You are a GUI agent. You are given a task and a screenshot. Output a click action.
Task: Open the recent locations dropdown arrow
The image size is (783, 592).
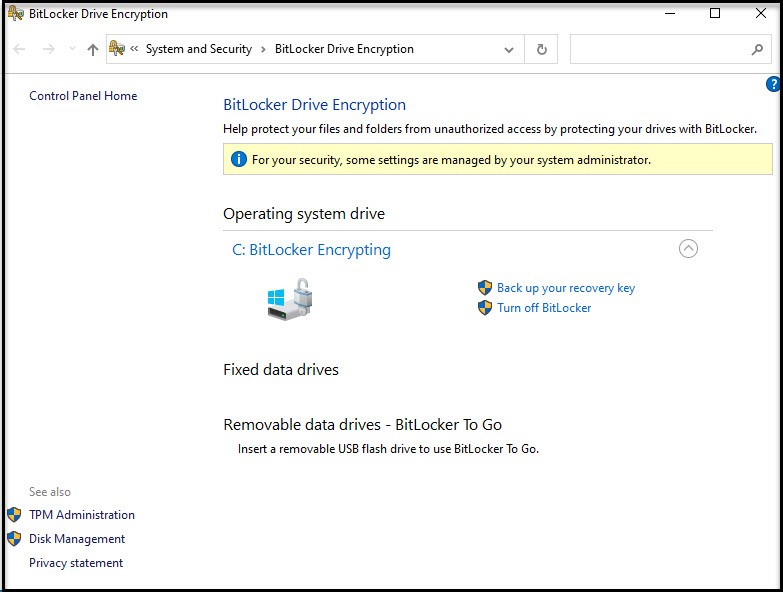[72, 49]
